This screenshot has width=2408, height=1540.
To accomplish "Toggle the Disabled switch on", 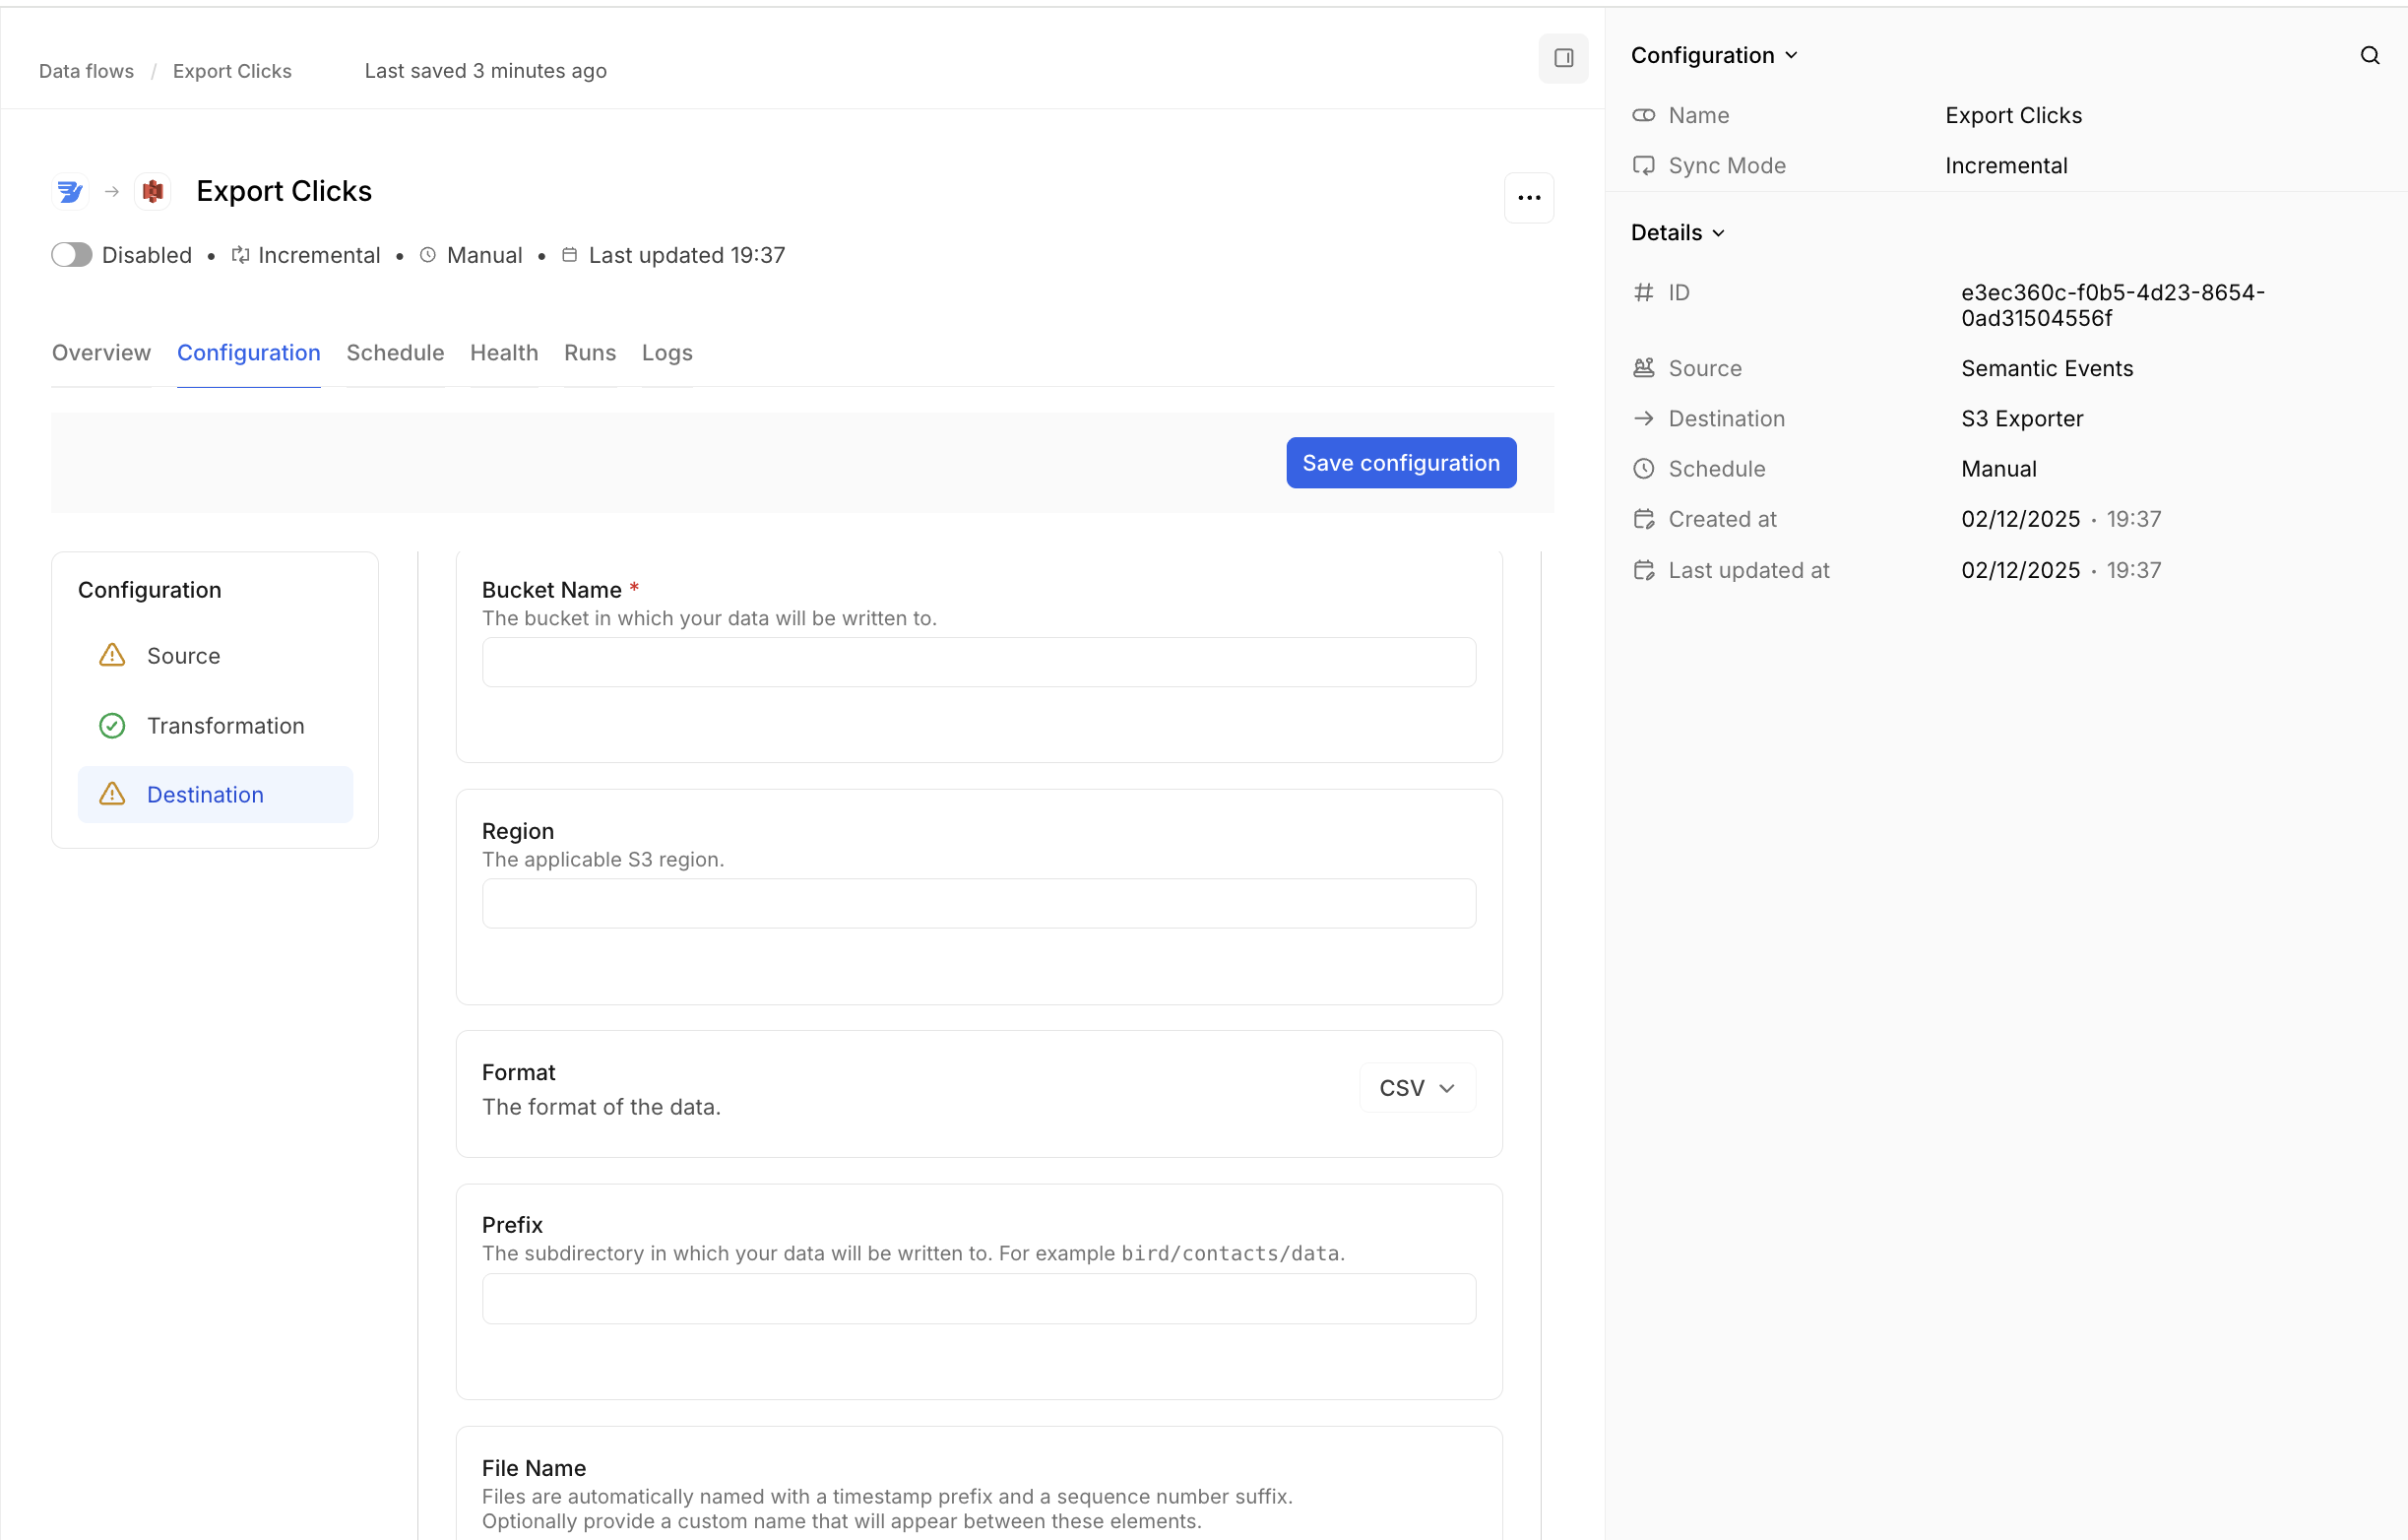I will 72,255.
